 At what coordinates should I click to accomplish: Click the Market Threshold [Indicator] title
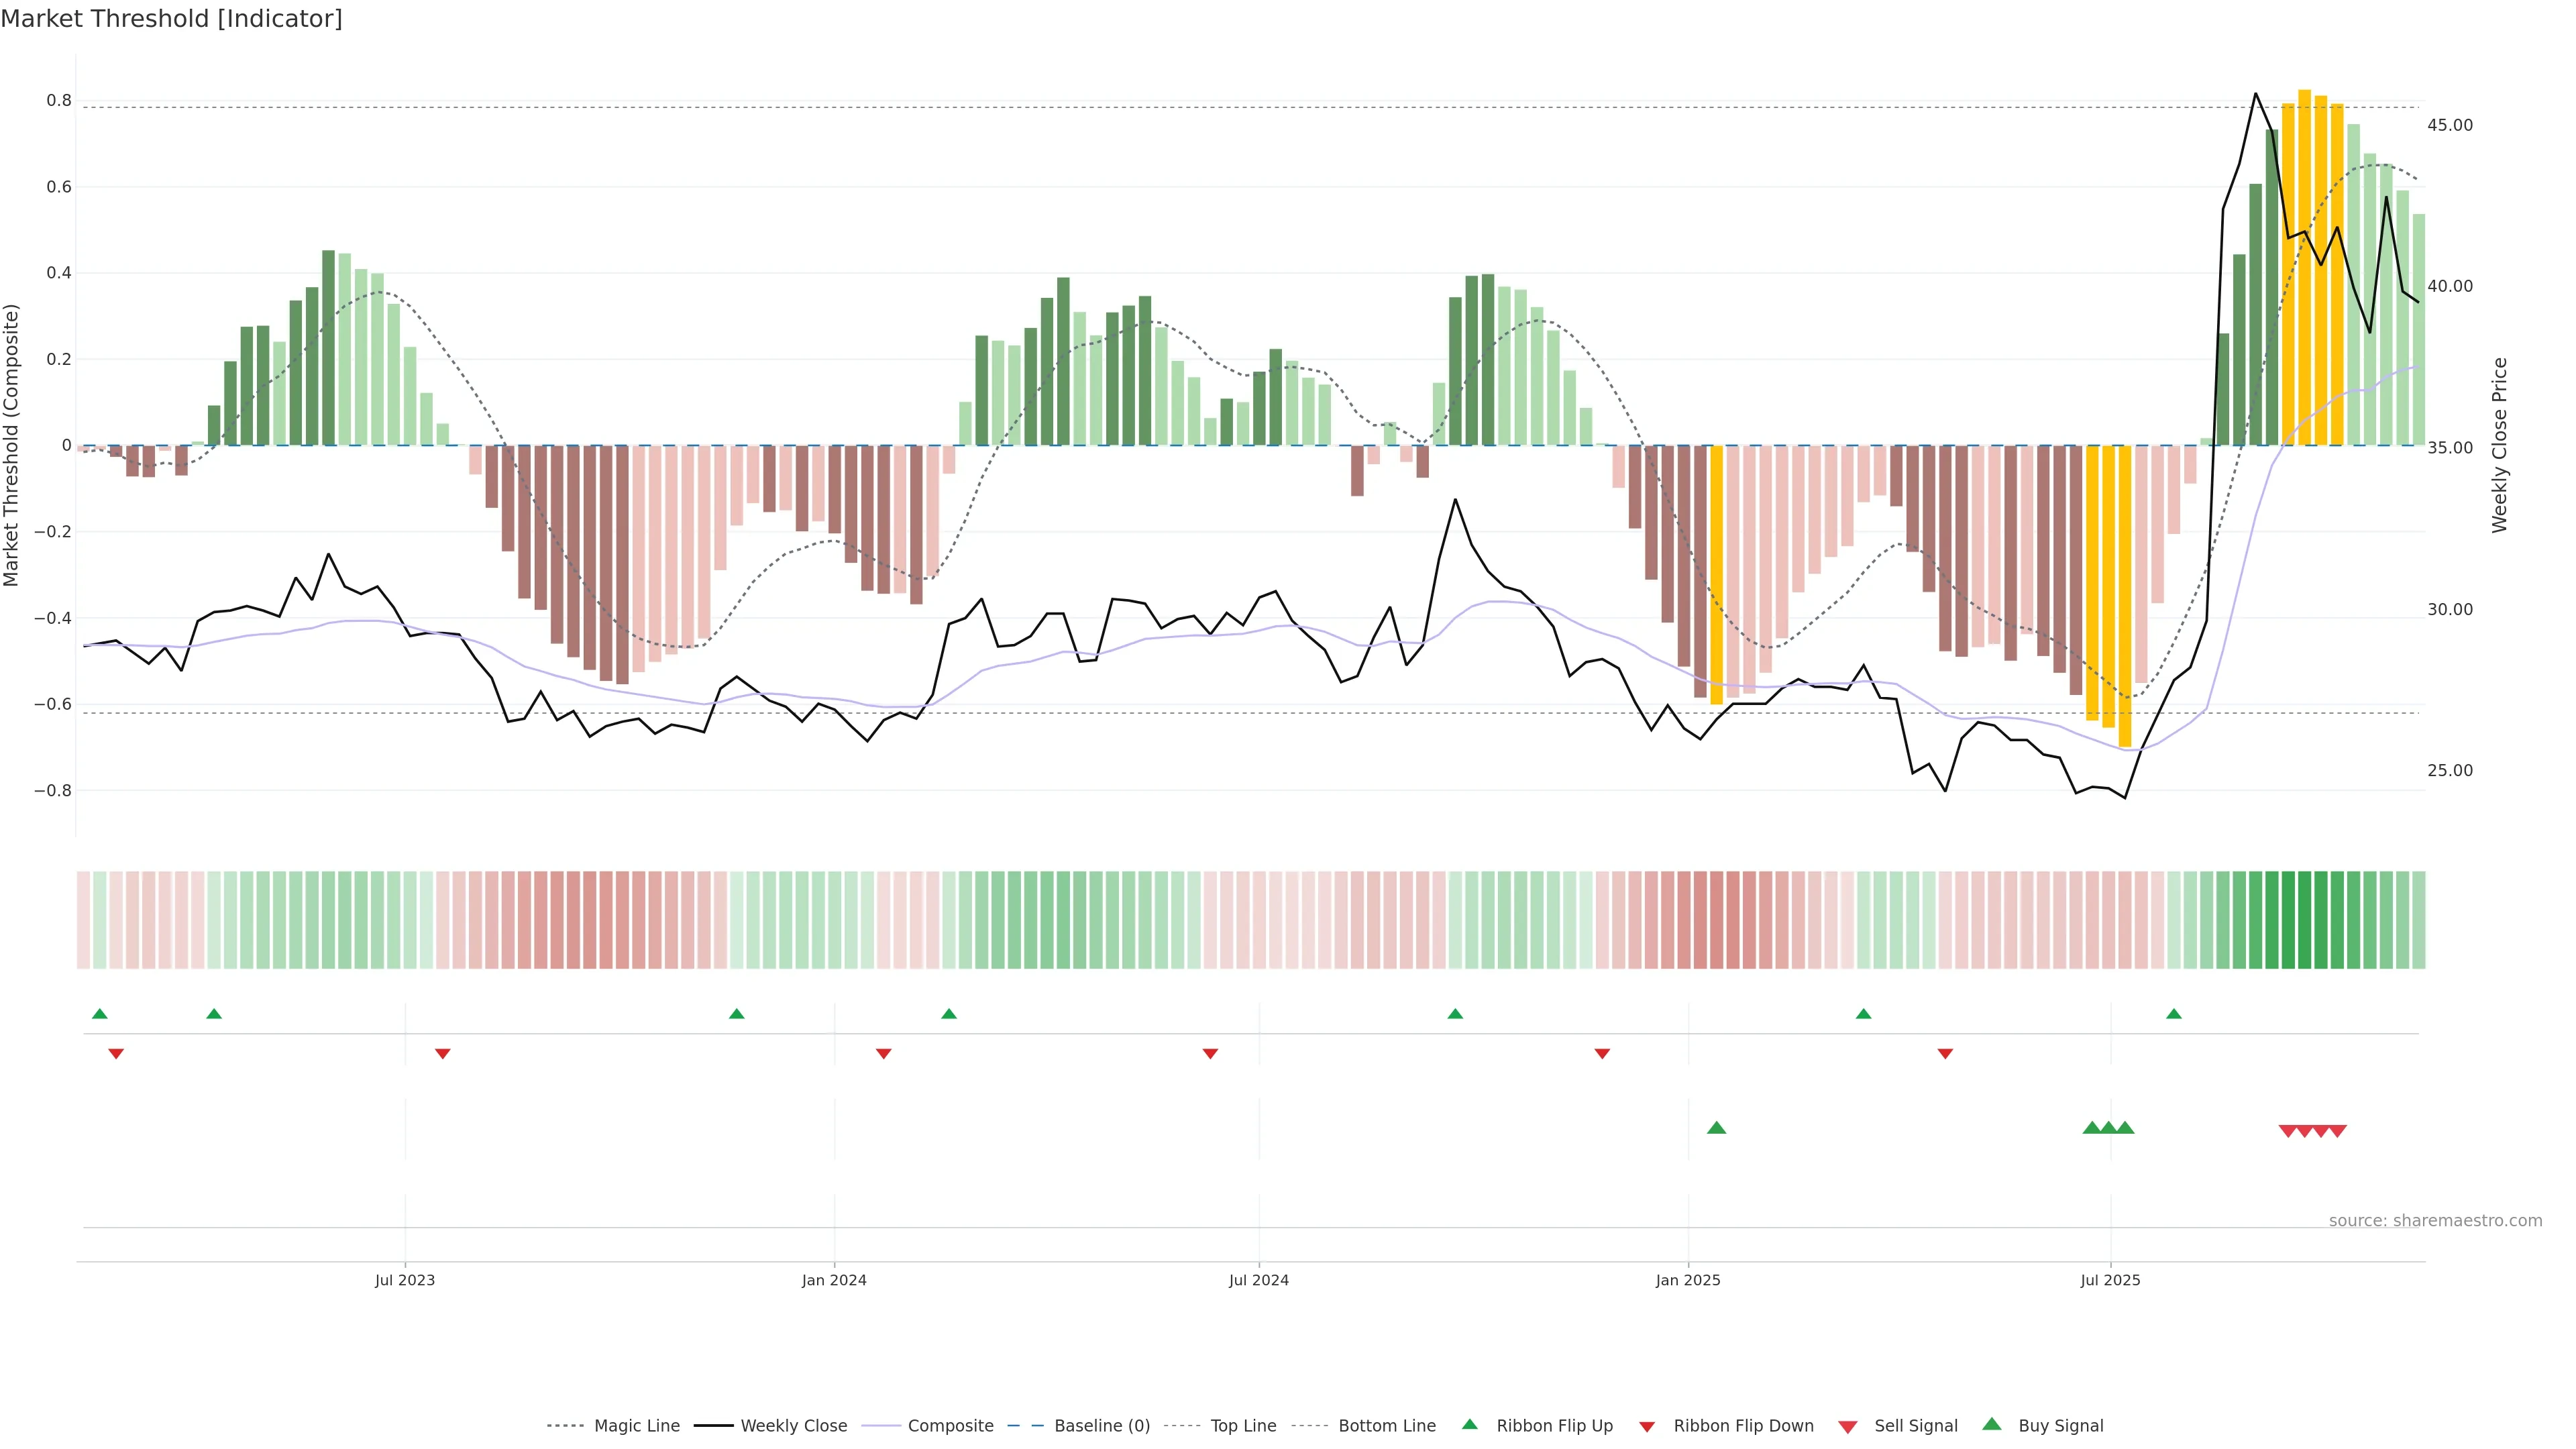pyautogui.click(x=171, y=19)
